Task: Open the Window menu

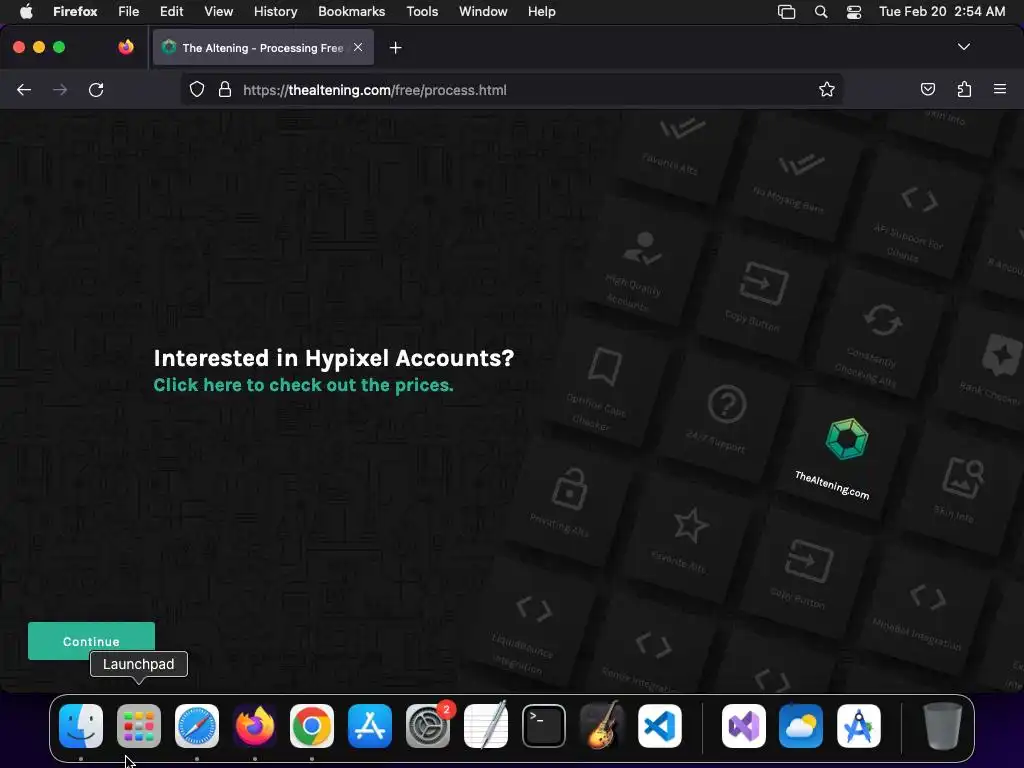Action: pyautogui.click(x=483, y=12)
